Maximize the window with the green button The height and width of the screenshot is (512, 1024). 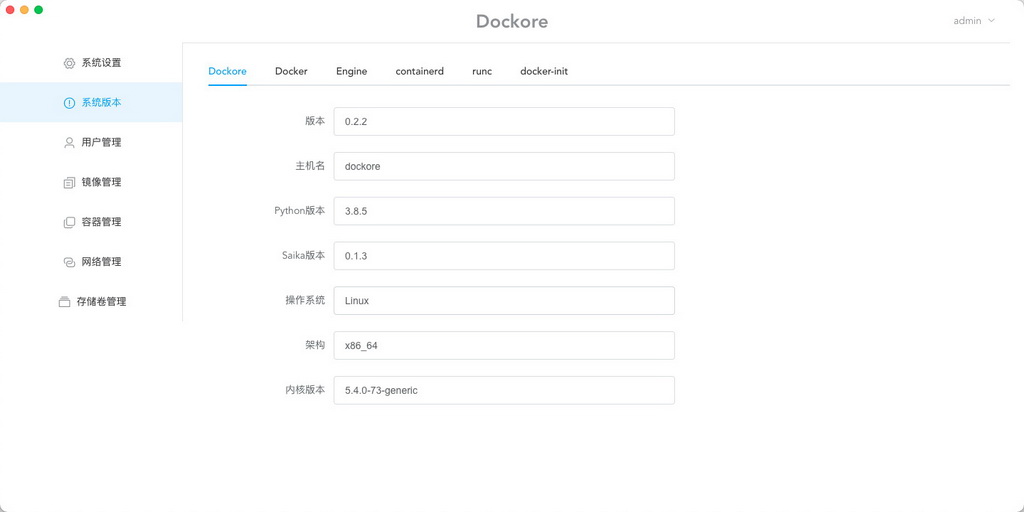pyautogui.click(x=39, y=10)
